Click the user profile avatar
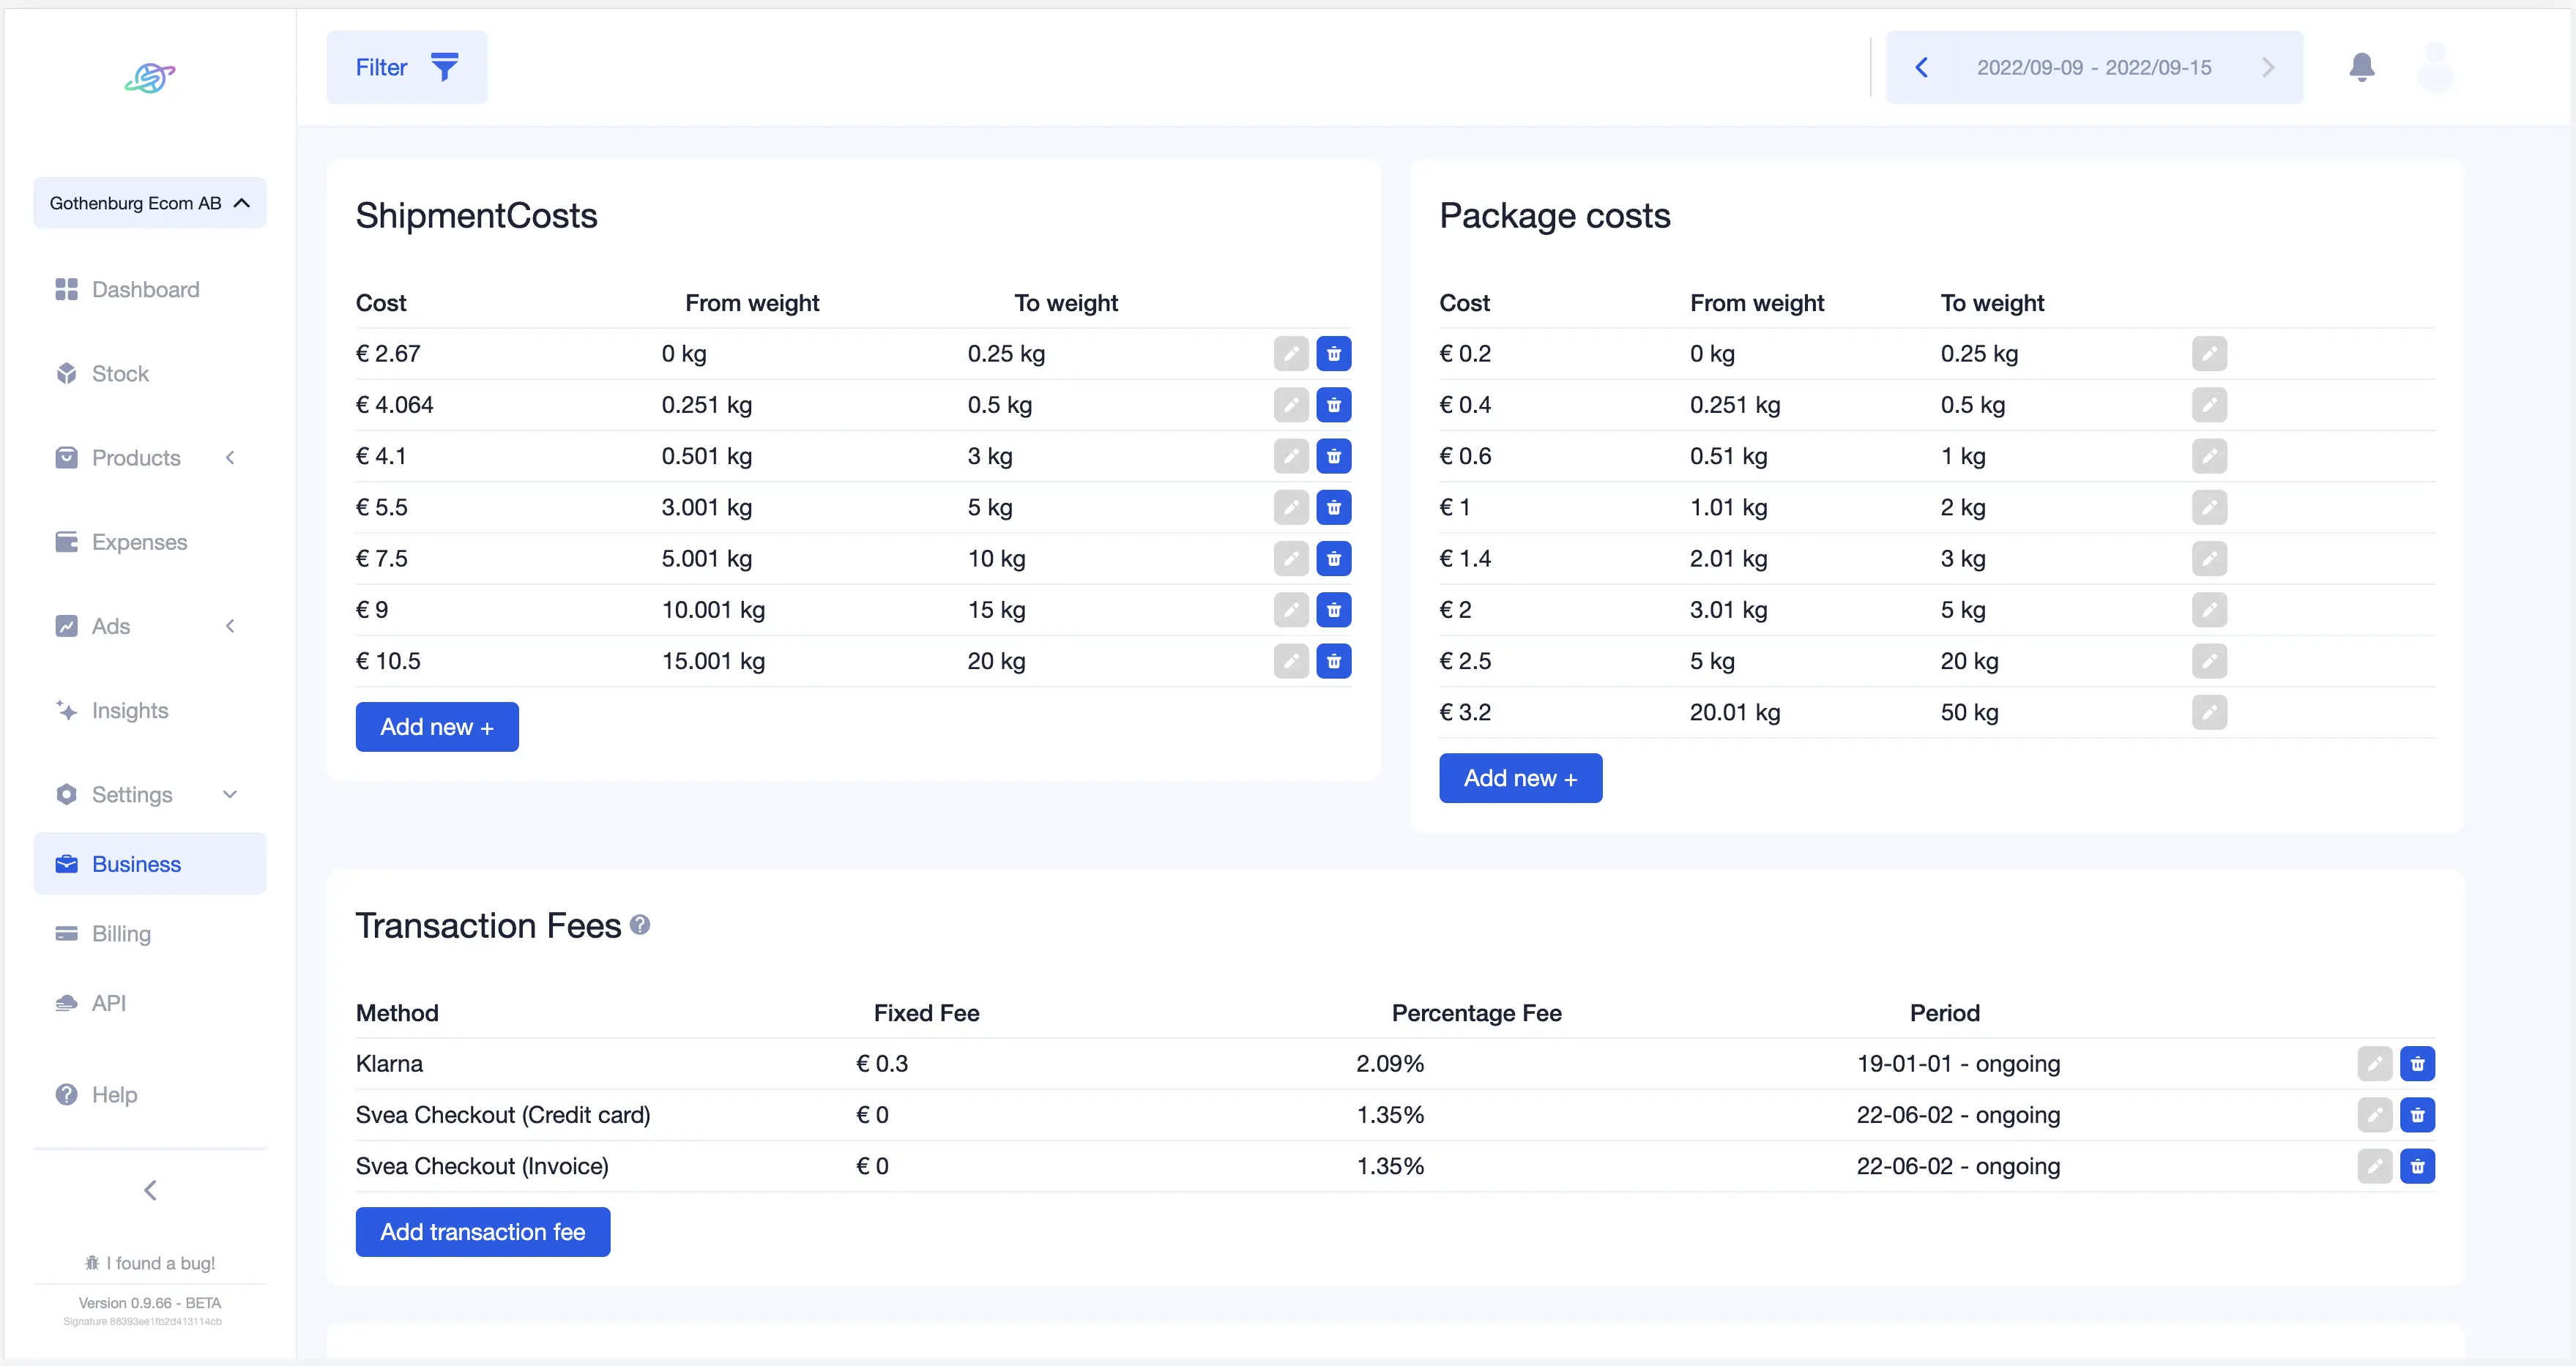2576x1366 pixels. 2435,67
